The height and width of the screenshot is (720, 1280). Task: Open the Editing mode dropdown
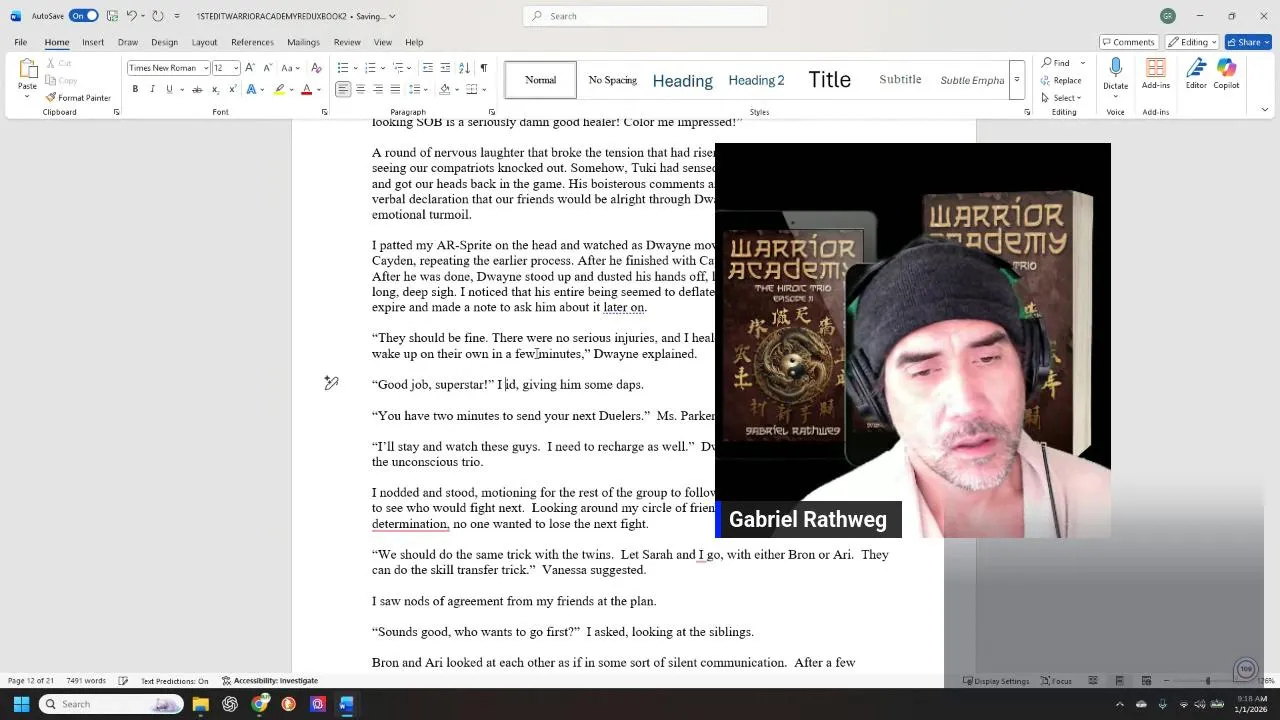[x=1194, y=42]
